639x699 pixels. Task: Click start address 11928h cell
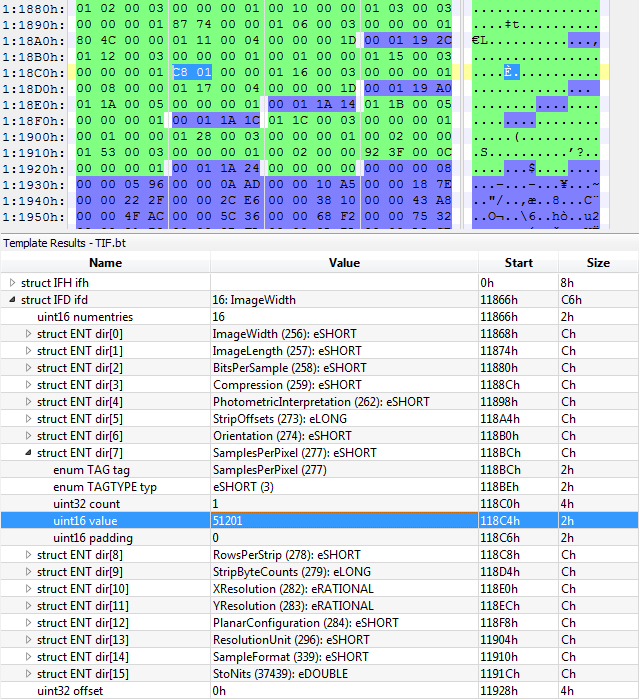click(x=518, y=691)
